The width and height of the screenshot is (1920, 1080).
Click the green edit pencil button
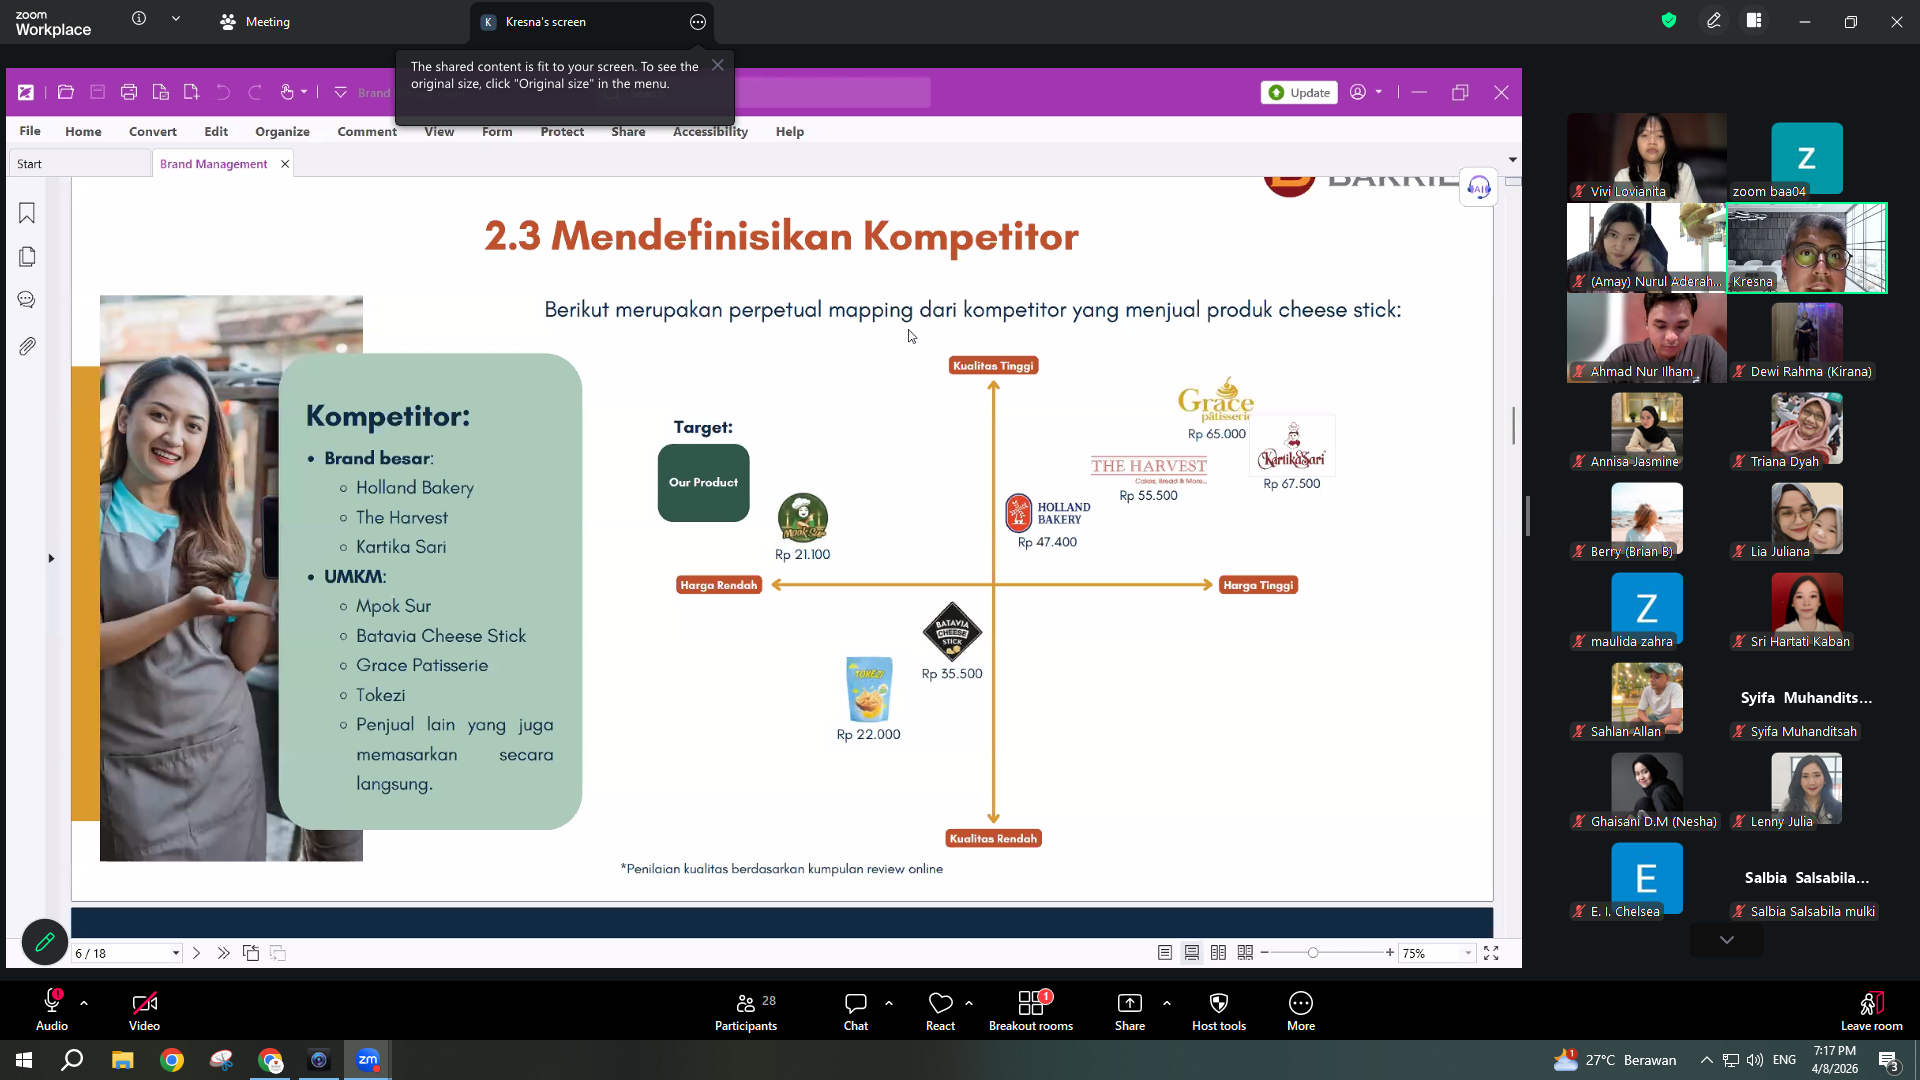[45, 942]
